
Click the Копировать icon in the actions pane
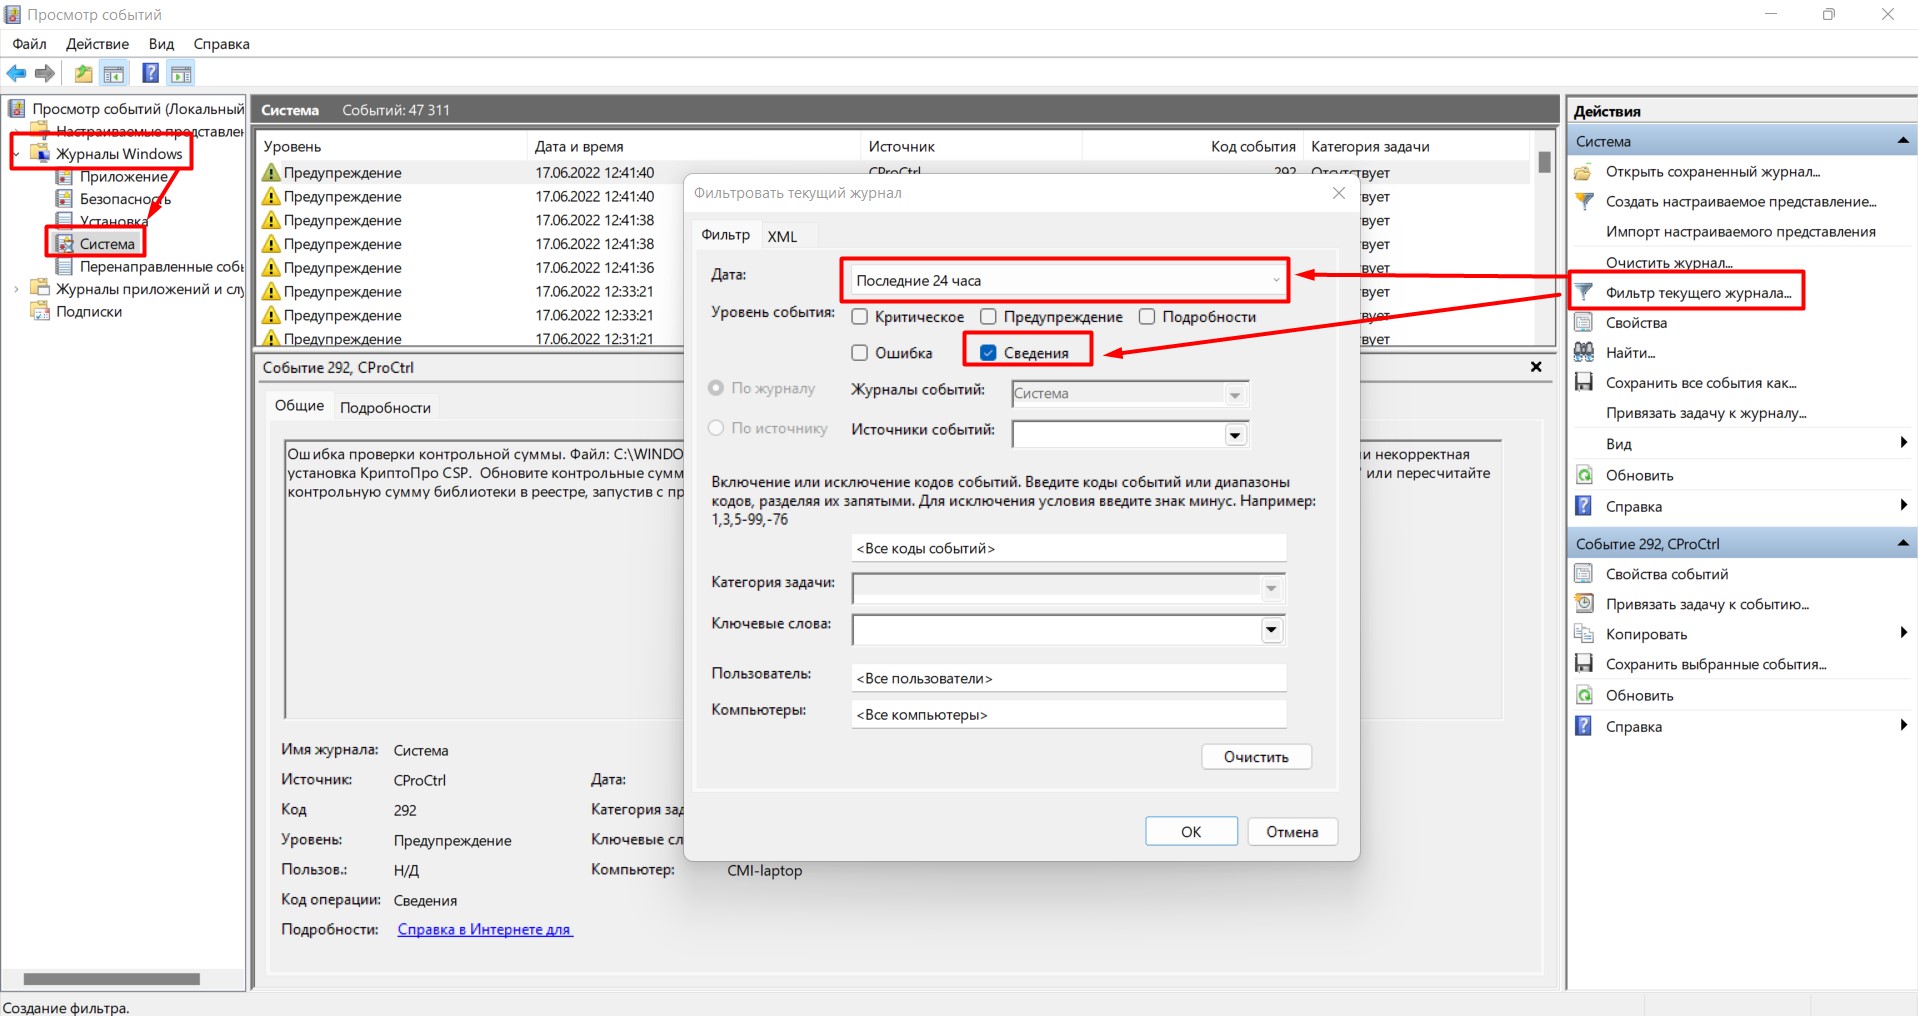tap(1583, 634)
